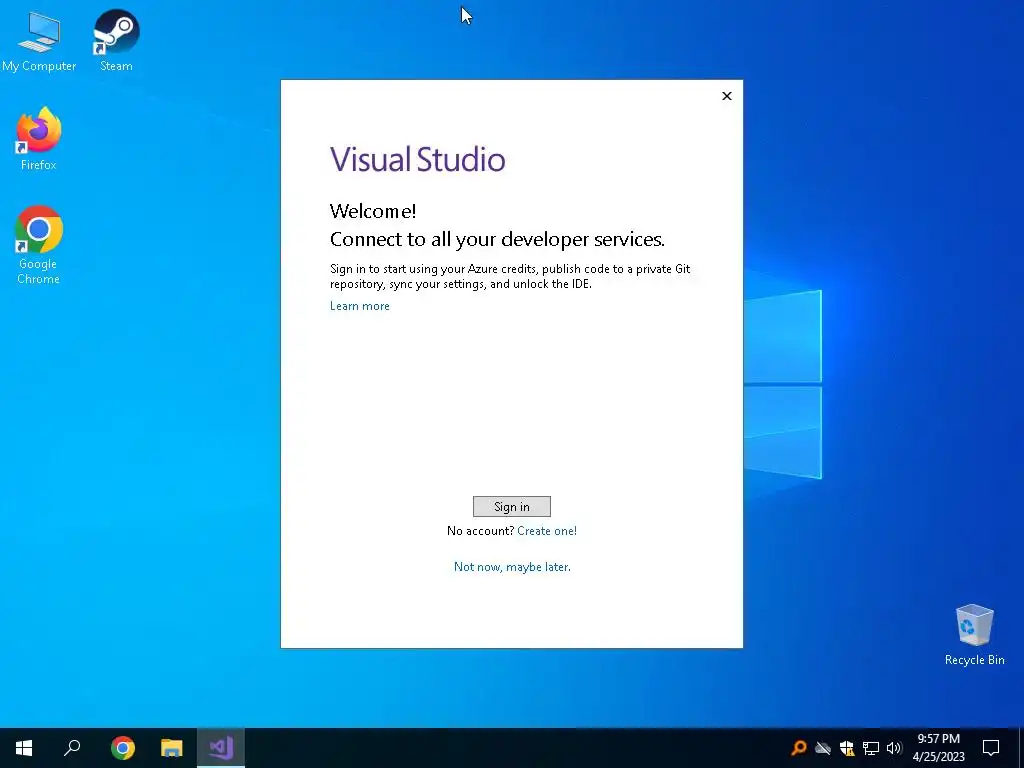The height and width of the screenshot is (768, 1024).
Task: Open network status tray icon
Action: pos(871,748)
